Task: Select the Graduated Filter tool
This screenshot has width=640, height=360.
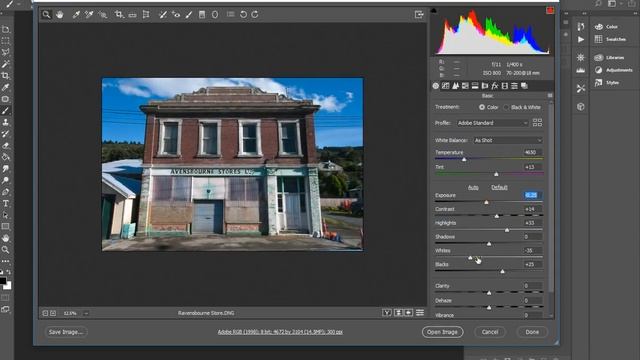Action: [x=202, y=15]
